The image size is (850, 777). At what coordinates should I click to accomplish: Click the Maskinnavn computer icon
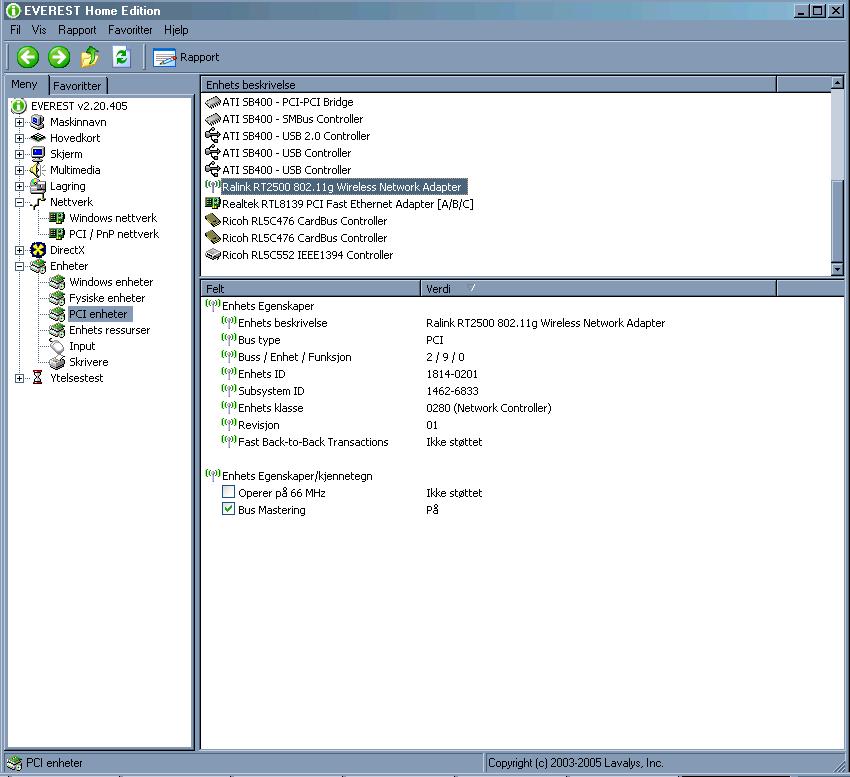click(x=37, y=122)
